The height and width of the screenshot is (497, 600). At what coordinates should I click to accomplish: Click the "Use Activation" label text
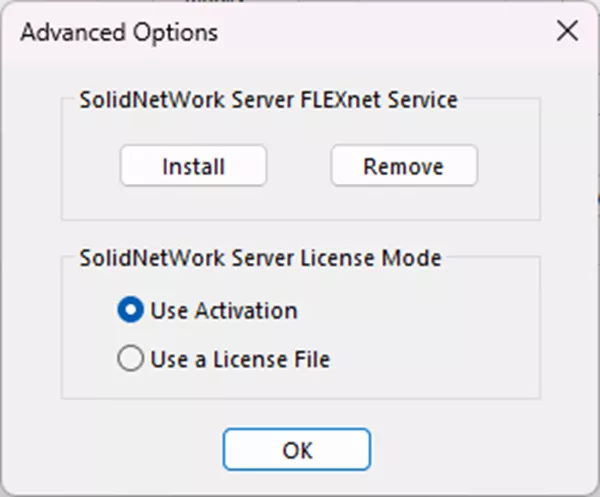point(223,311)
